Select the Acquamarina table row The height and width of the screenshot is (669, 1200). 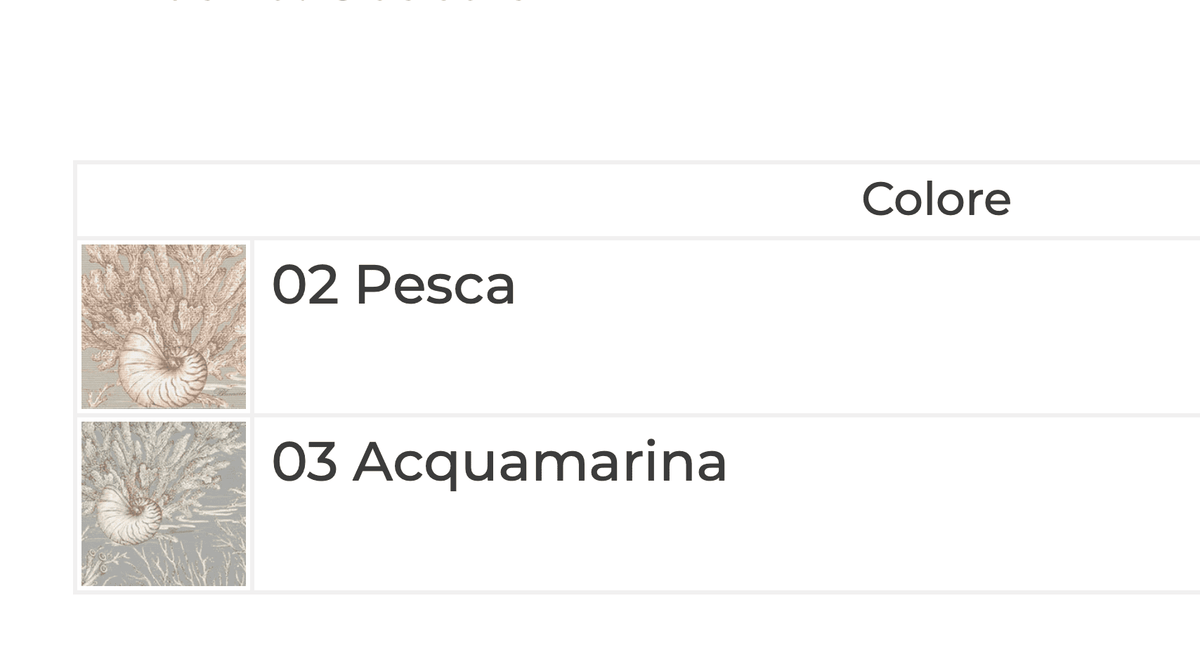click(x=639, y=504)
